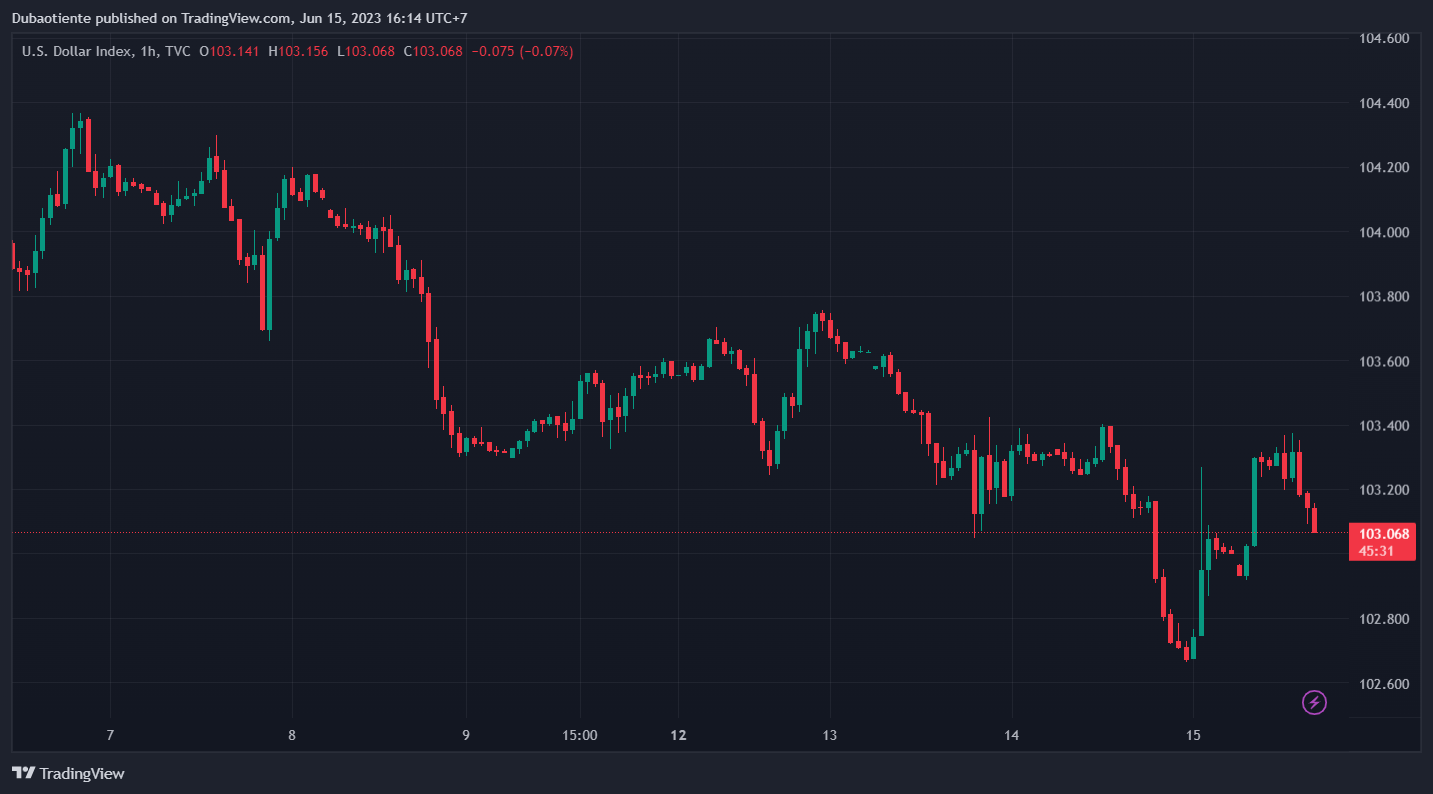Select the 104.600 price axis label
This screenshot has height=794, width=1433.
pyautogui.click(x=1384, y=38)
